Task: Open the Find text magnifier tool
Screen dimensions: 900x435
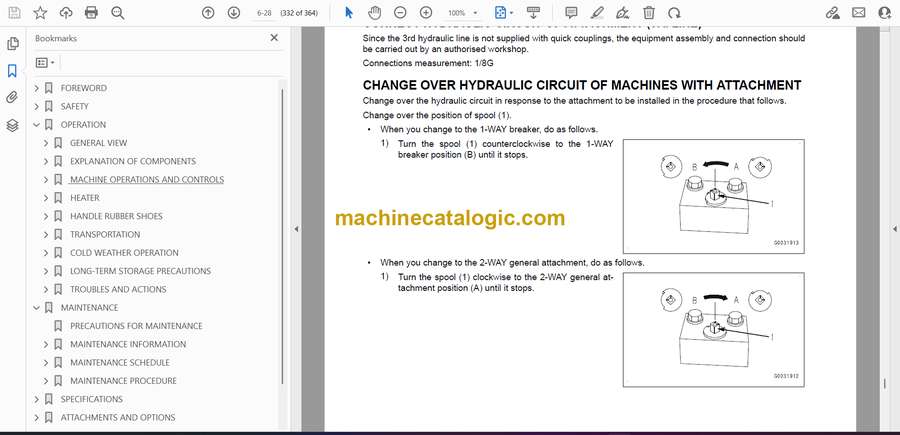Action: 118,13
